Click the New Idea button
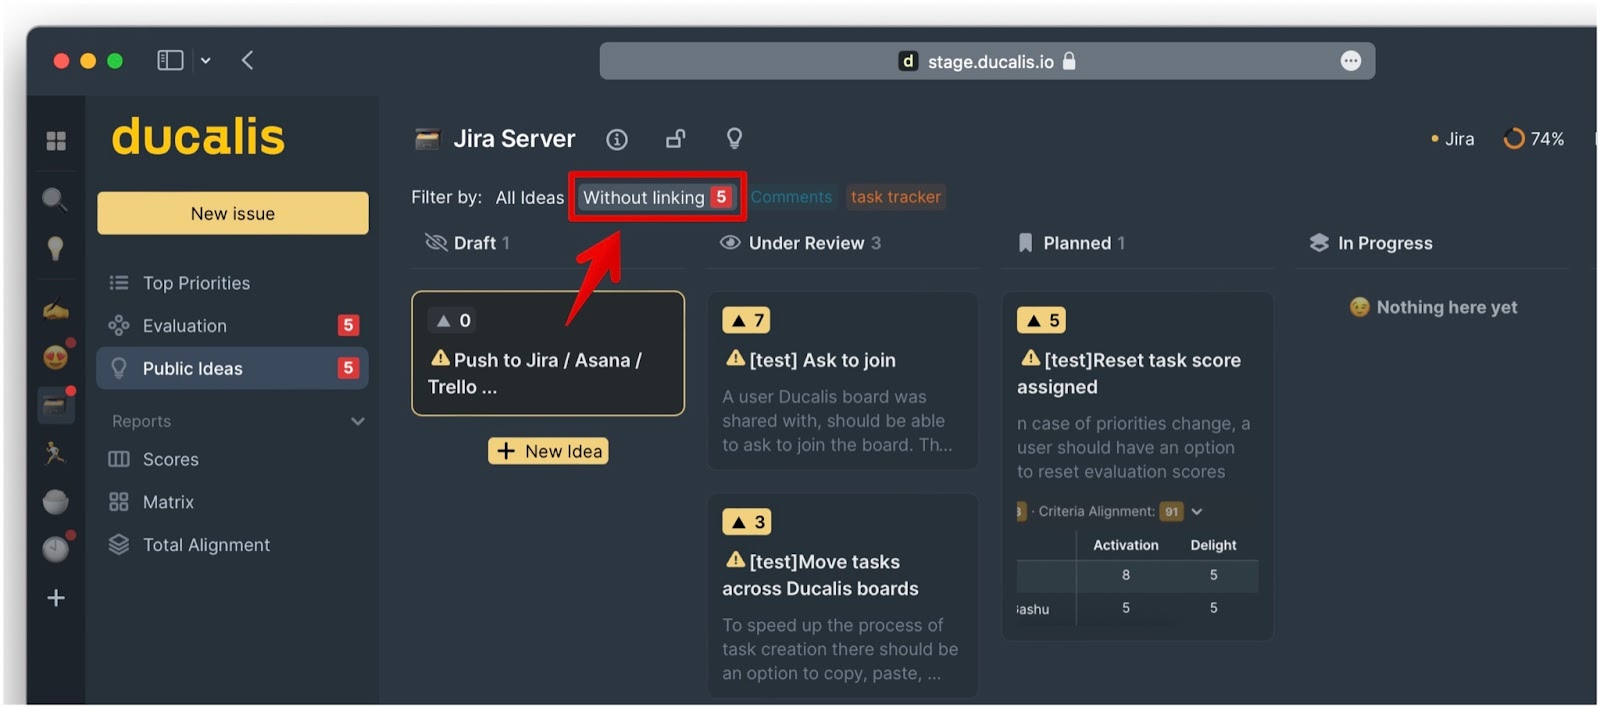This screenshot has width=1600, height=708. click(x=548, y=451)
